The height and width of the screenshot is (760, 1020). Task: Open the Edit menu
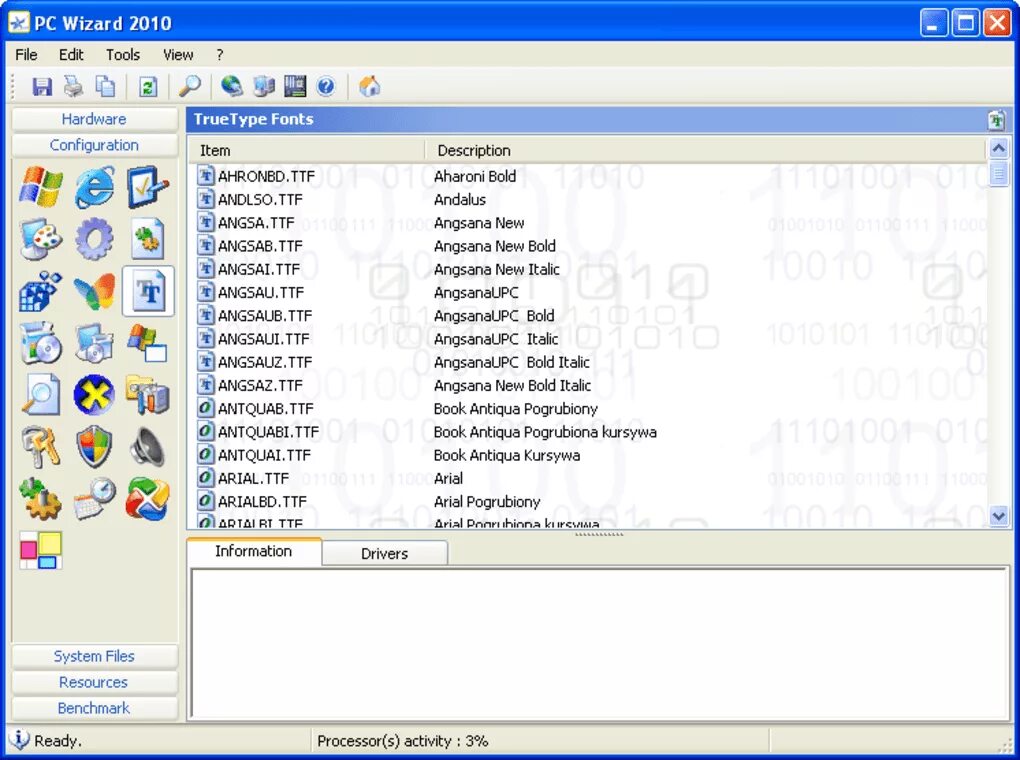pyautogui.click(x=71, y=55)
